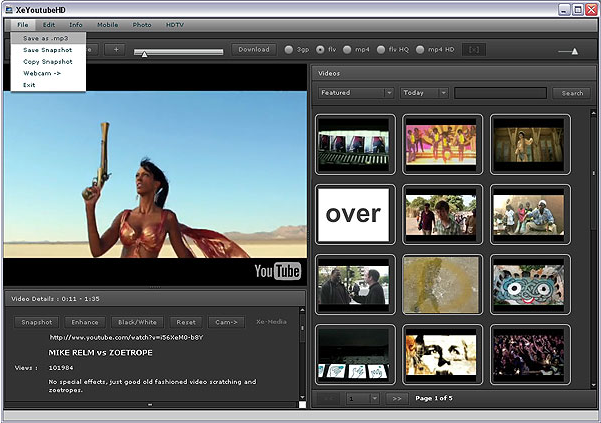Select Exit from the File menu
The image size is (601, 423).
[x=48, y=85]
